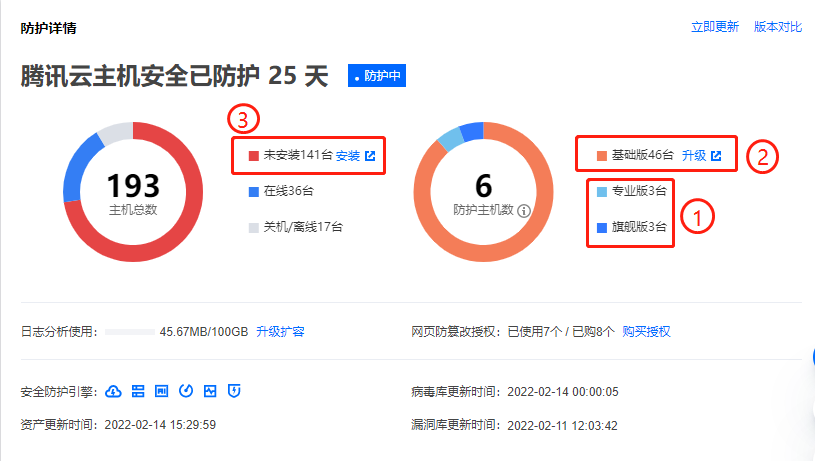This screenshot has height=461, width=815.
Task: Click the 升级 link for 基础版
Action: 694,155
